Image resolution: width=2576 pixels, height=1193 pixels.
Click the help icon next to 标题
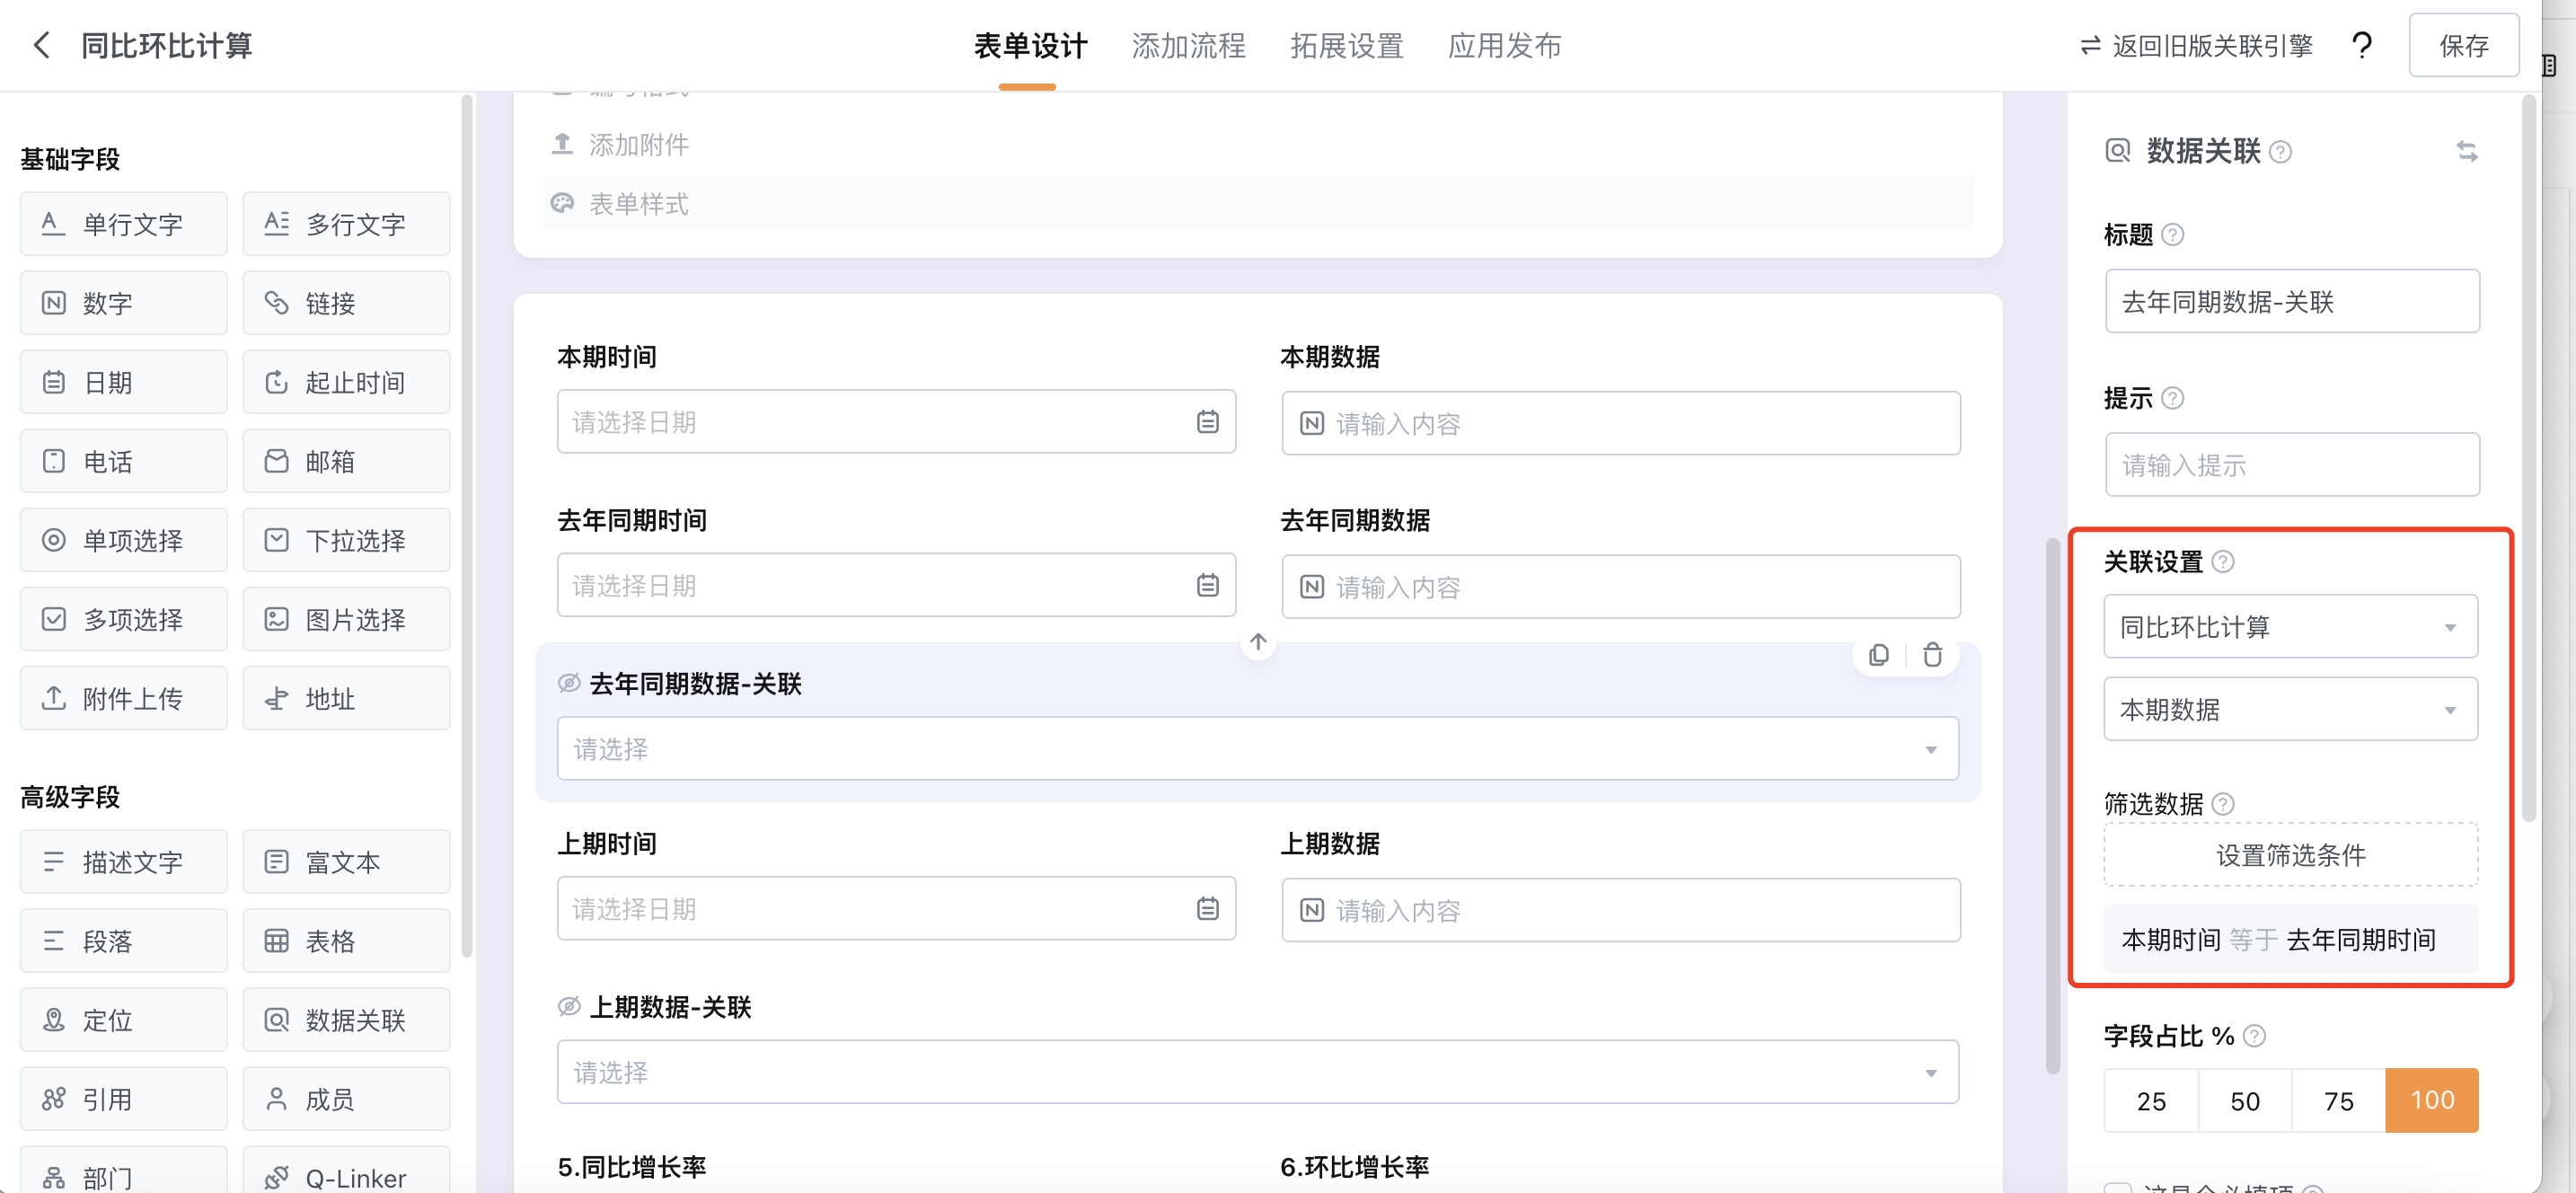pyautogui.click(x=2172, y=235)
